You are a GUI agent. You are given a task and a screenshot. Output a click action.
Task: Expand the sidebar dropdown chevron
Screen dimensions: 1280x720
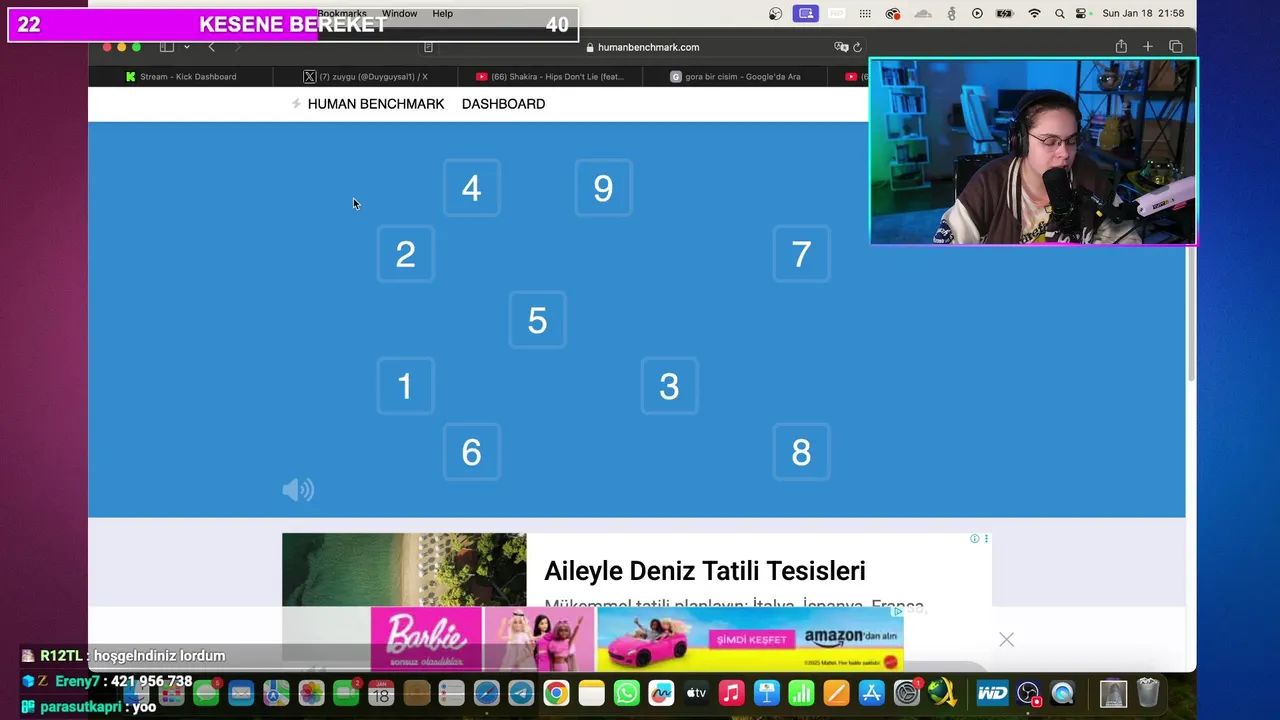pyautogui.click(x=186, y=47)
